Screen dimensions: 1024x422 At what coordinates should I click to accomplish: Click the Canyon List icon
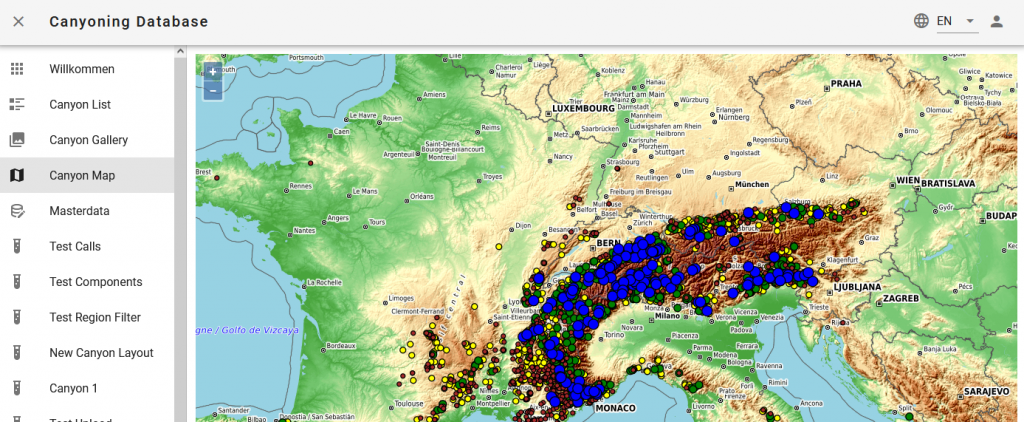[17, 105]
